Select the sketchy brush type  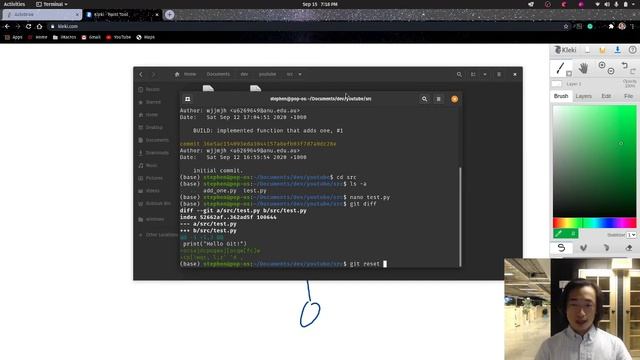607,248
